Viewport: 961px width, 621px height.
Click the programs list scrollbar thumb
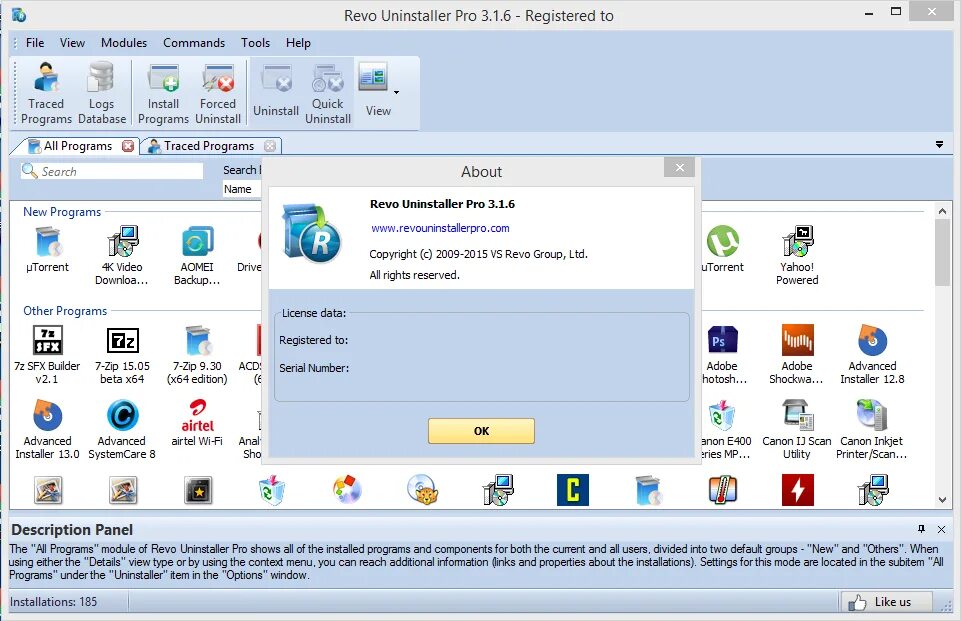pos(942,252)
